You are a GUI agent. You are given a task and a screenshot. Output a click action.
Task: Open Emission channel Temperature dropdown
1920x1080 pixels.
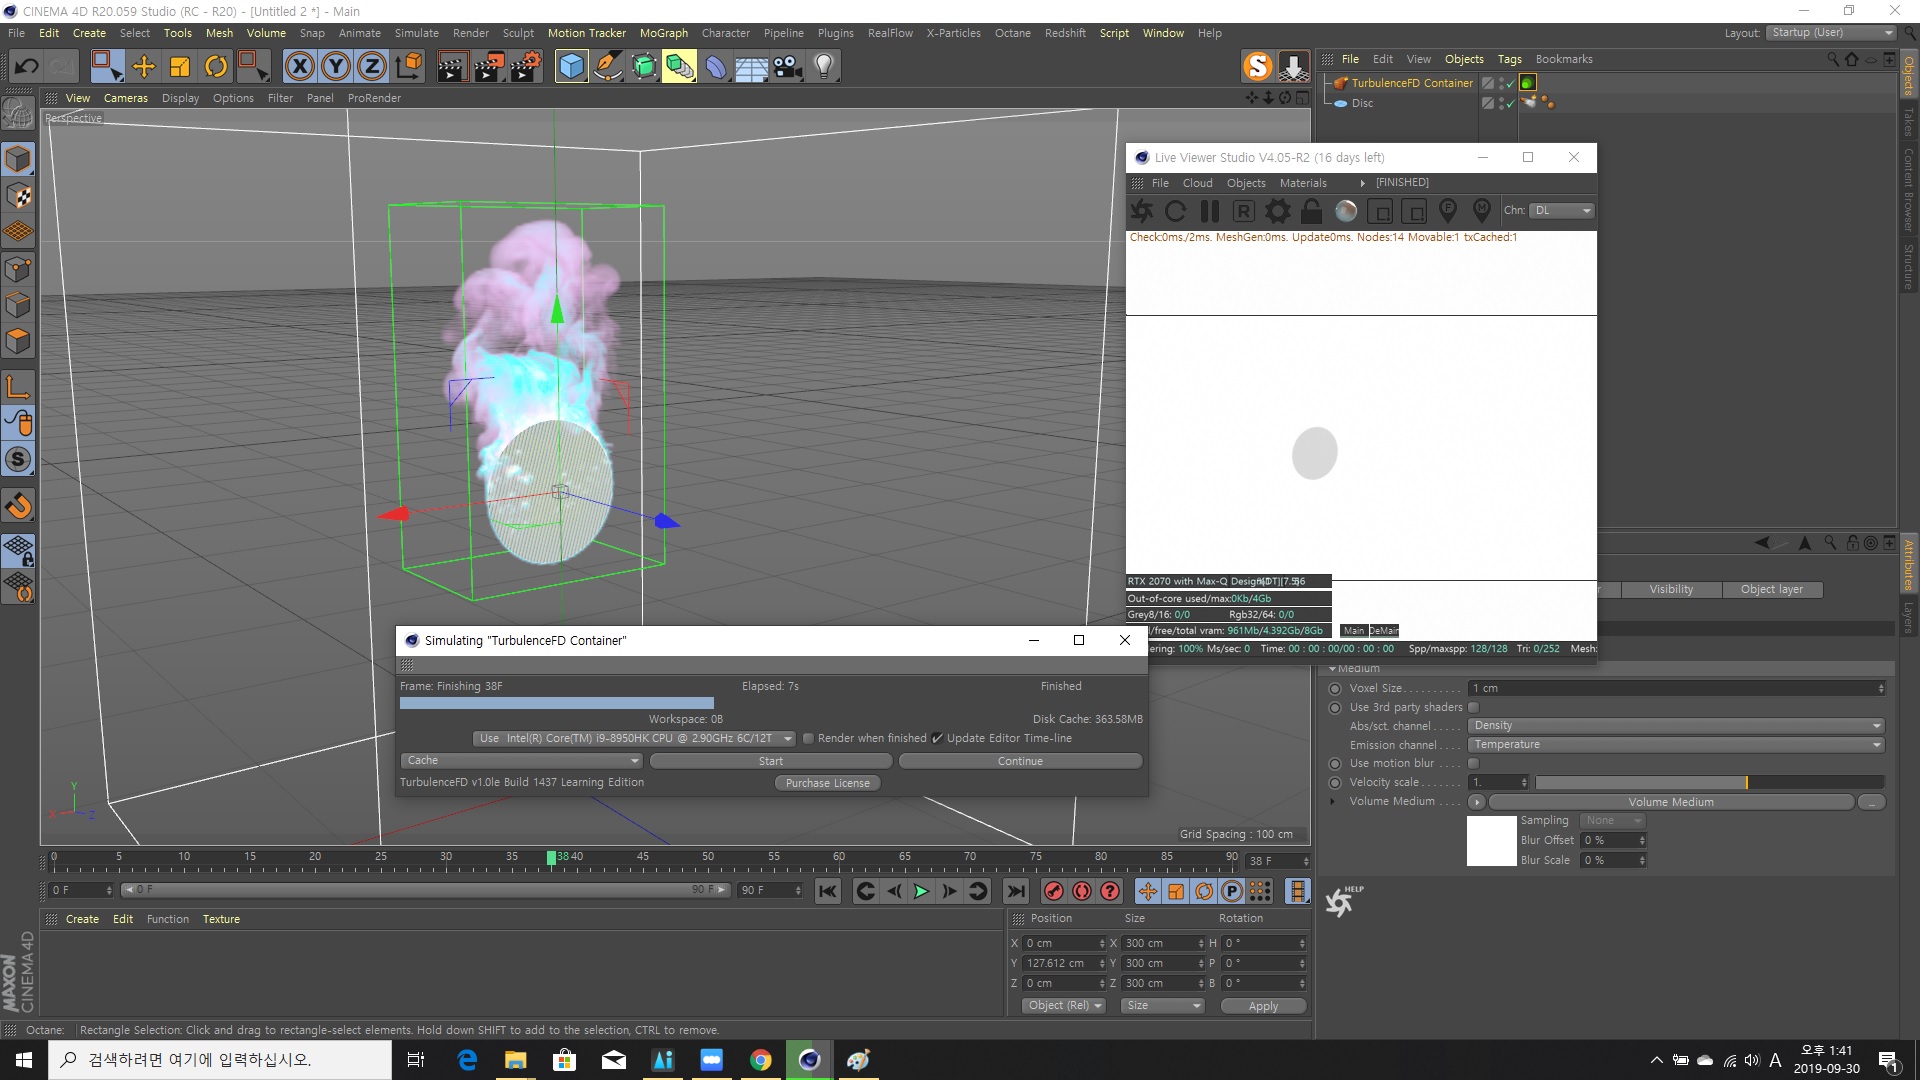1676,745
